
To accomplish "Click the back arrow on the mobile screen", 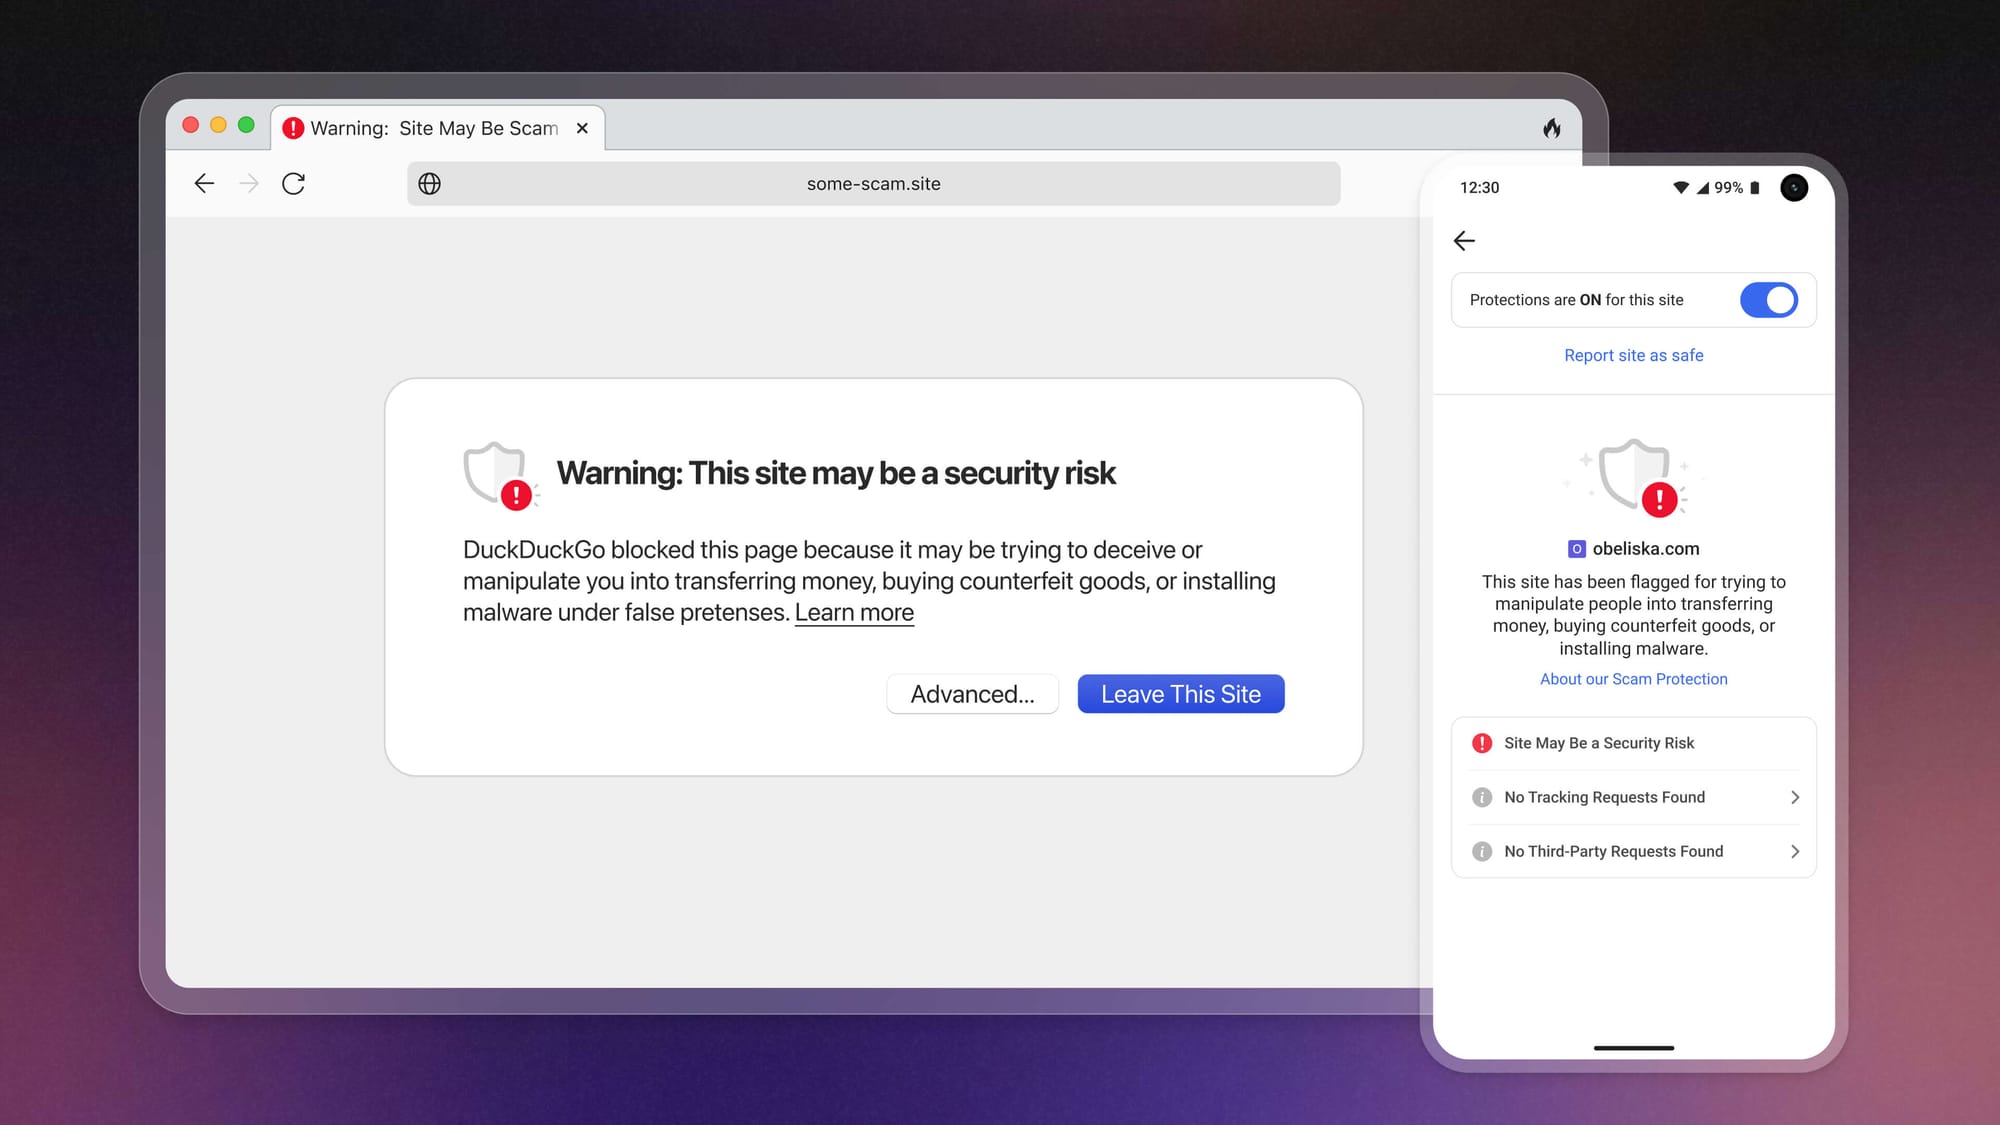I will [1464, 240].
